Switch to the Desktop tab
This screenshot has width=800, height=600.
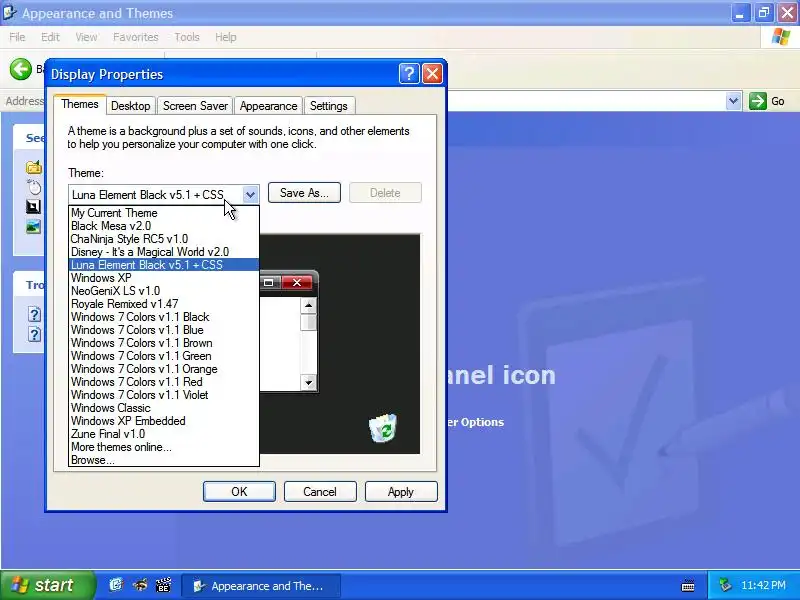pyautogui.click(x=131, y=106)
